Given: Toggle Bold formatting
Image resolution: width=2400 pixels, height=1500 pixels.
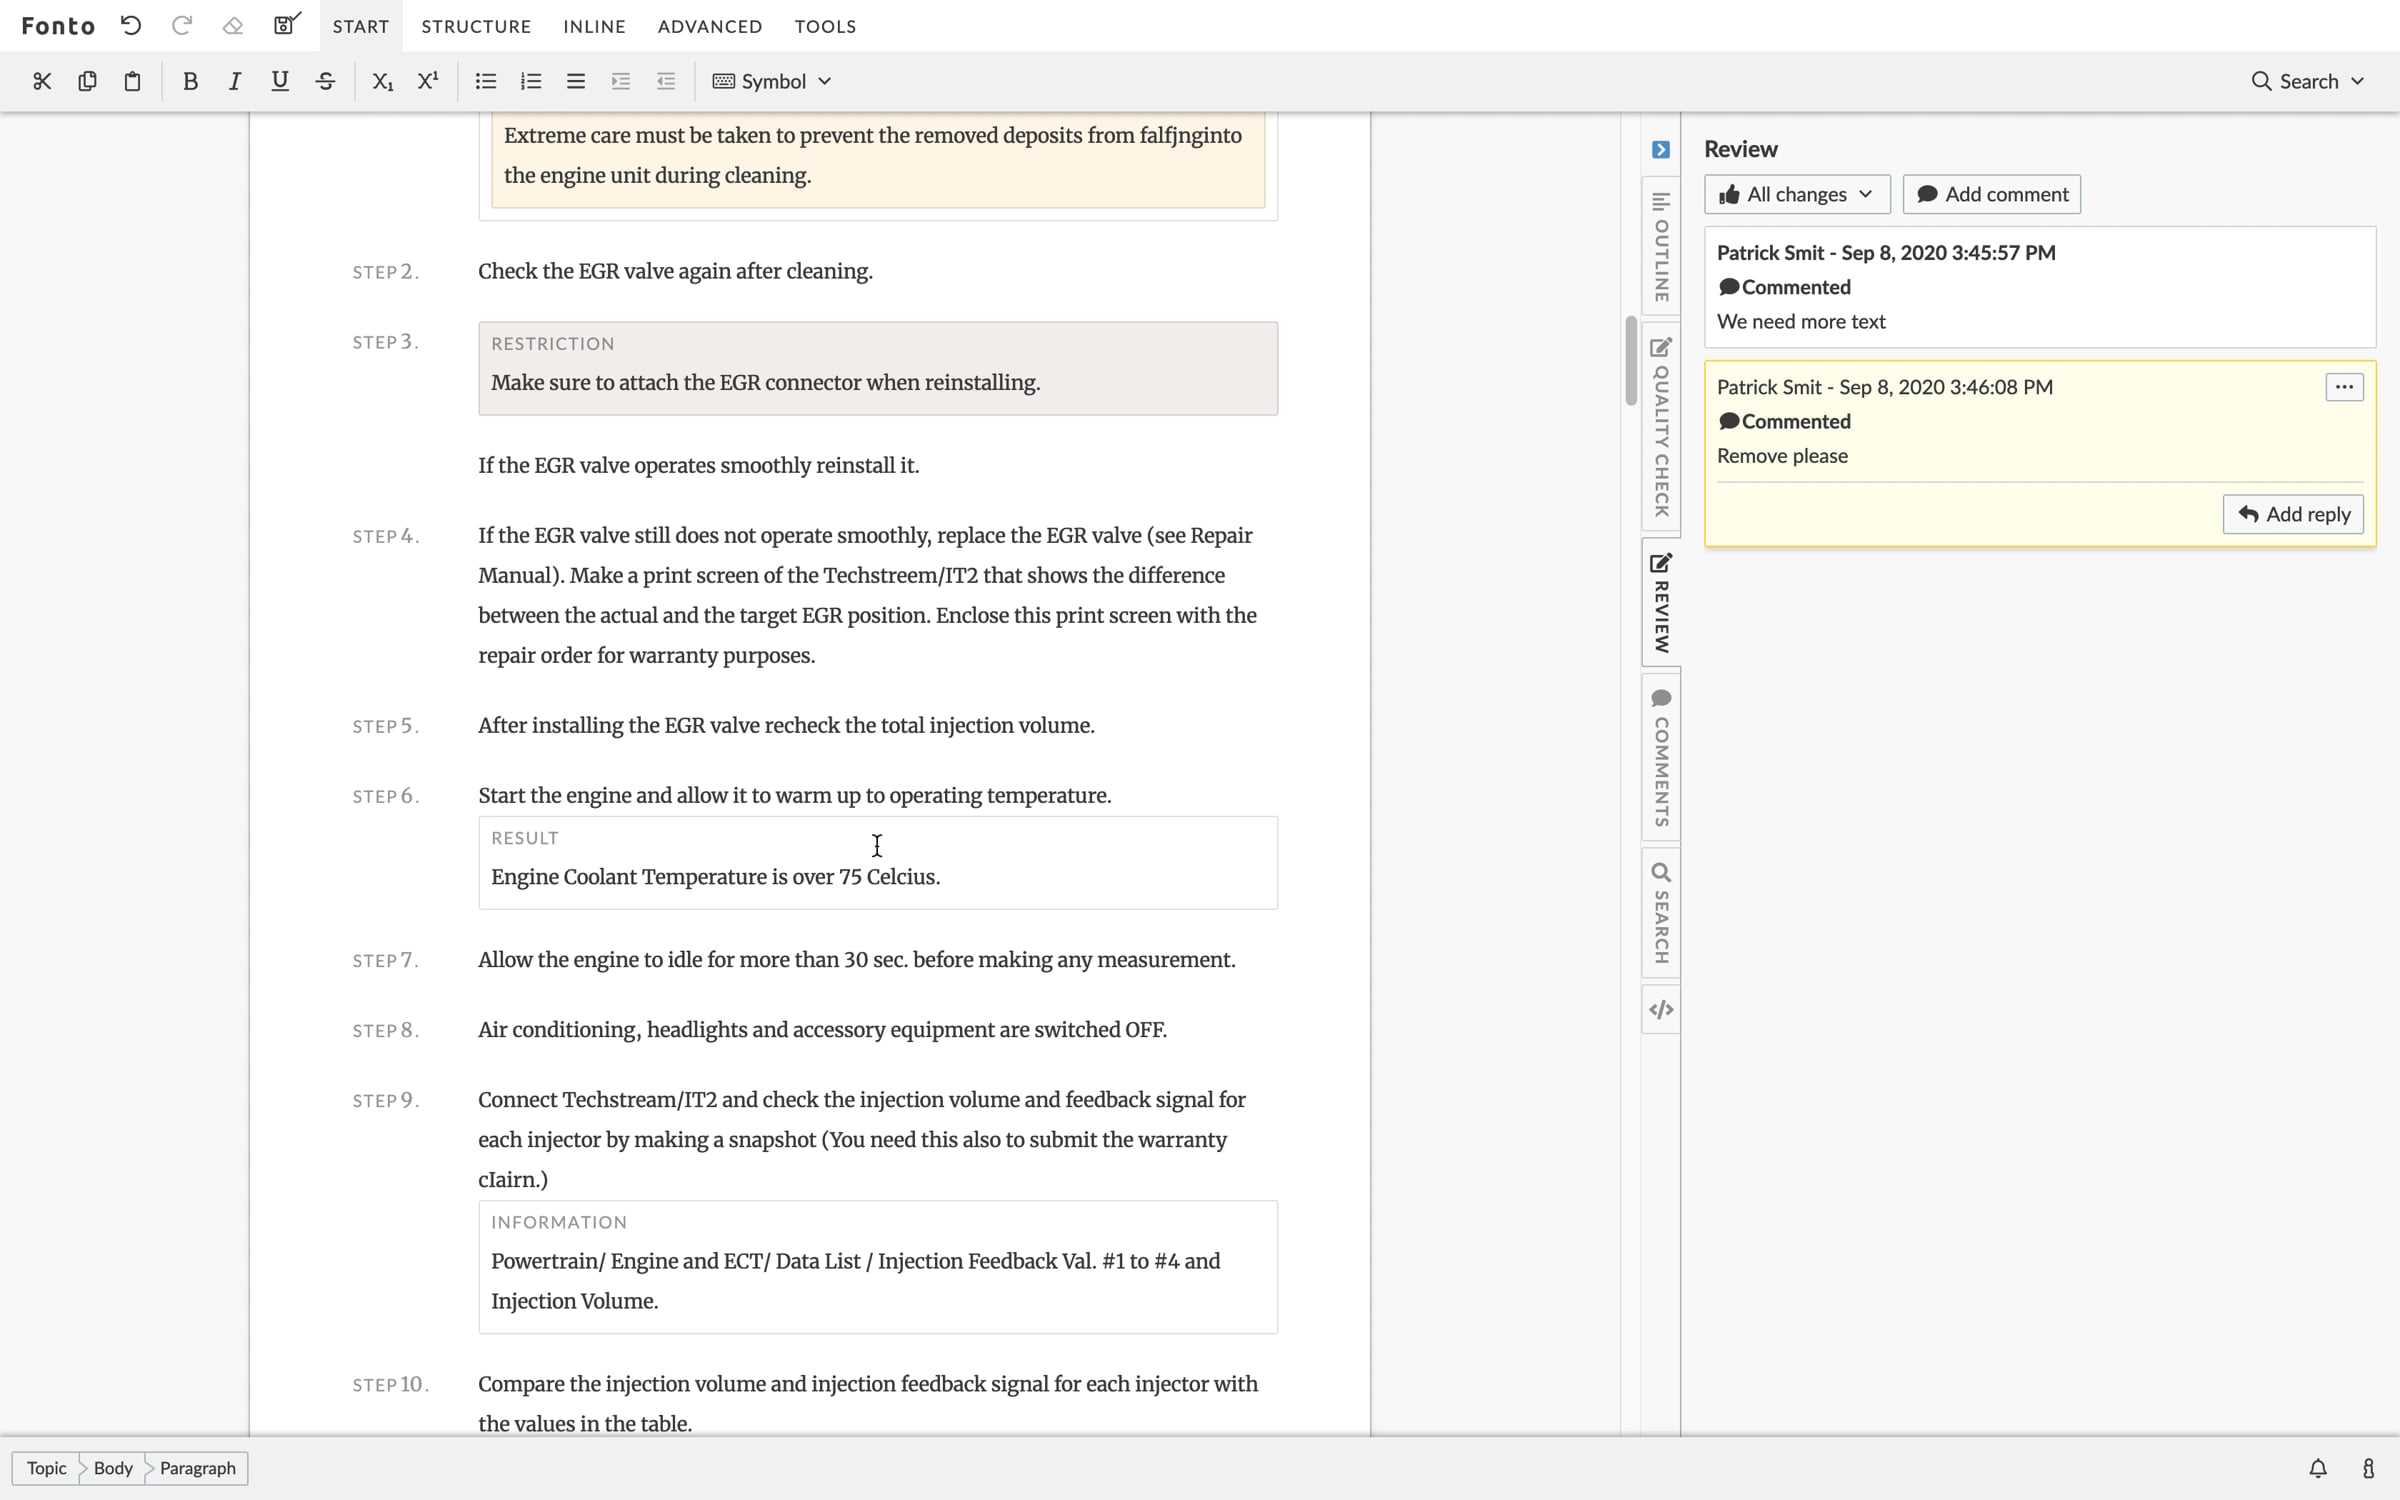Looking at the screenshot, I should coord(190,81).
